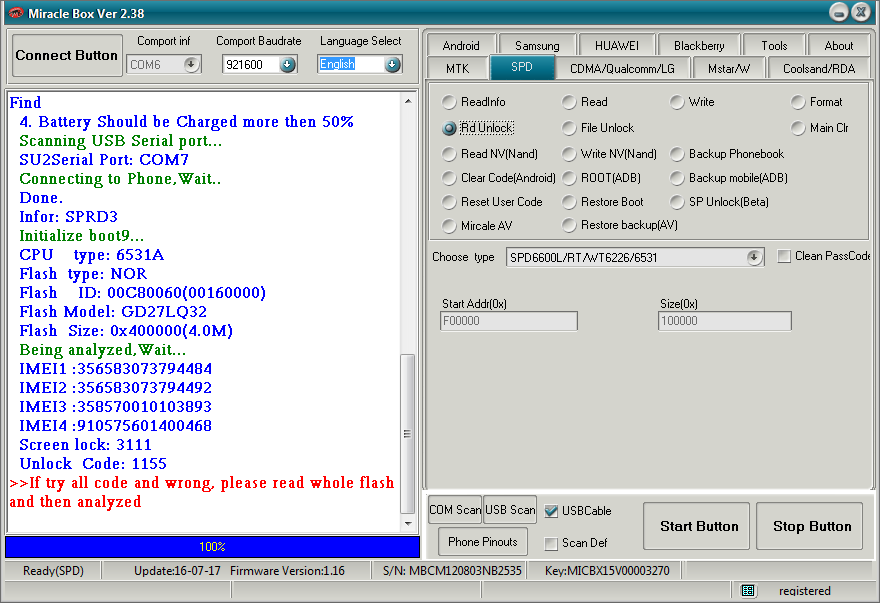Click the Screen lock: 3111 log line
The height and width of the screenshot is (603, 880).
(x=85, y=445)
